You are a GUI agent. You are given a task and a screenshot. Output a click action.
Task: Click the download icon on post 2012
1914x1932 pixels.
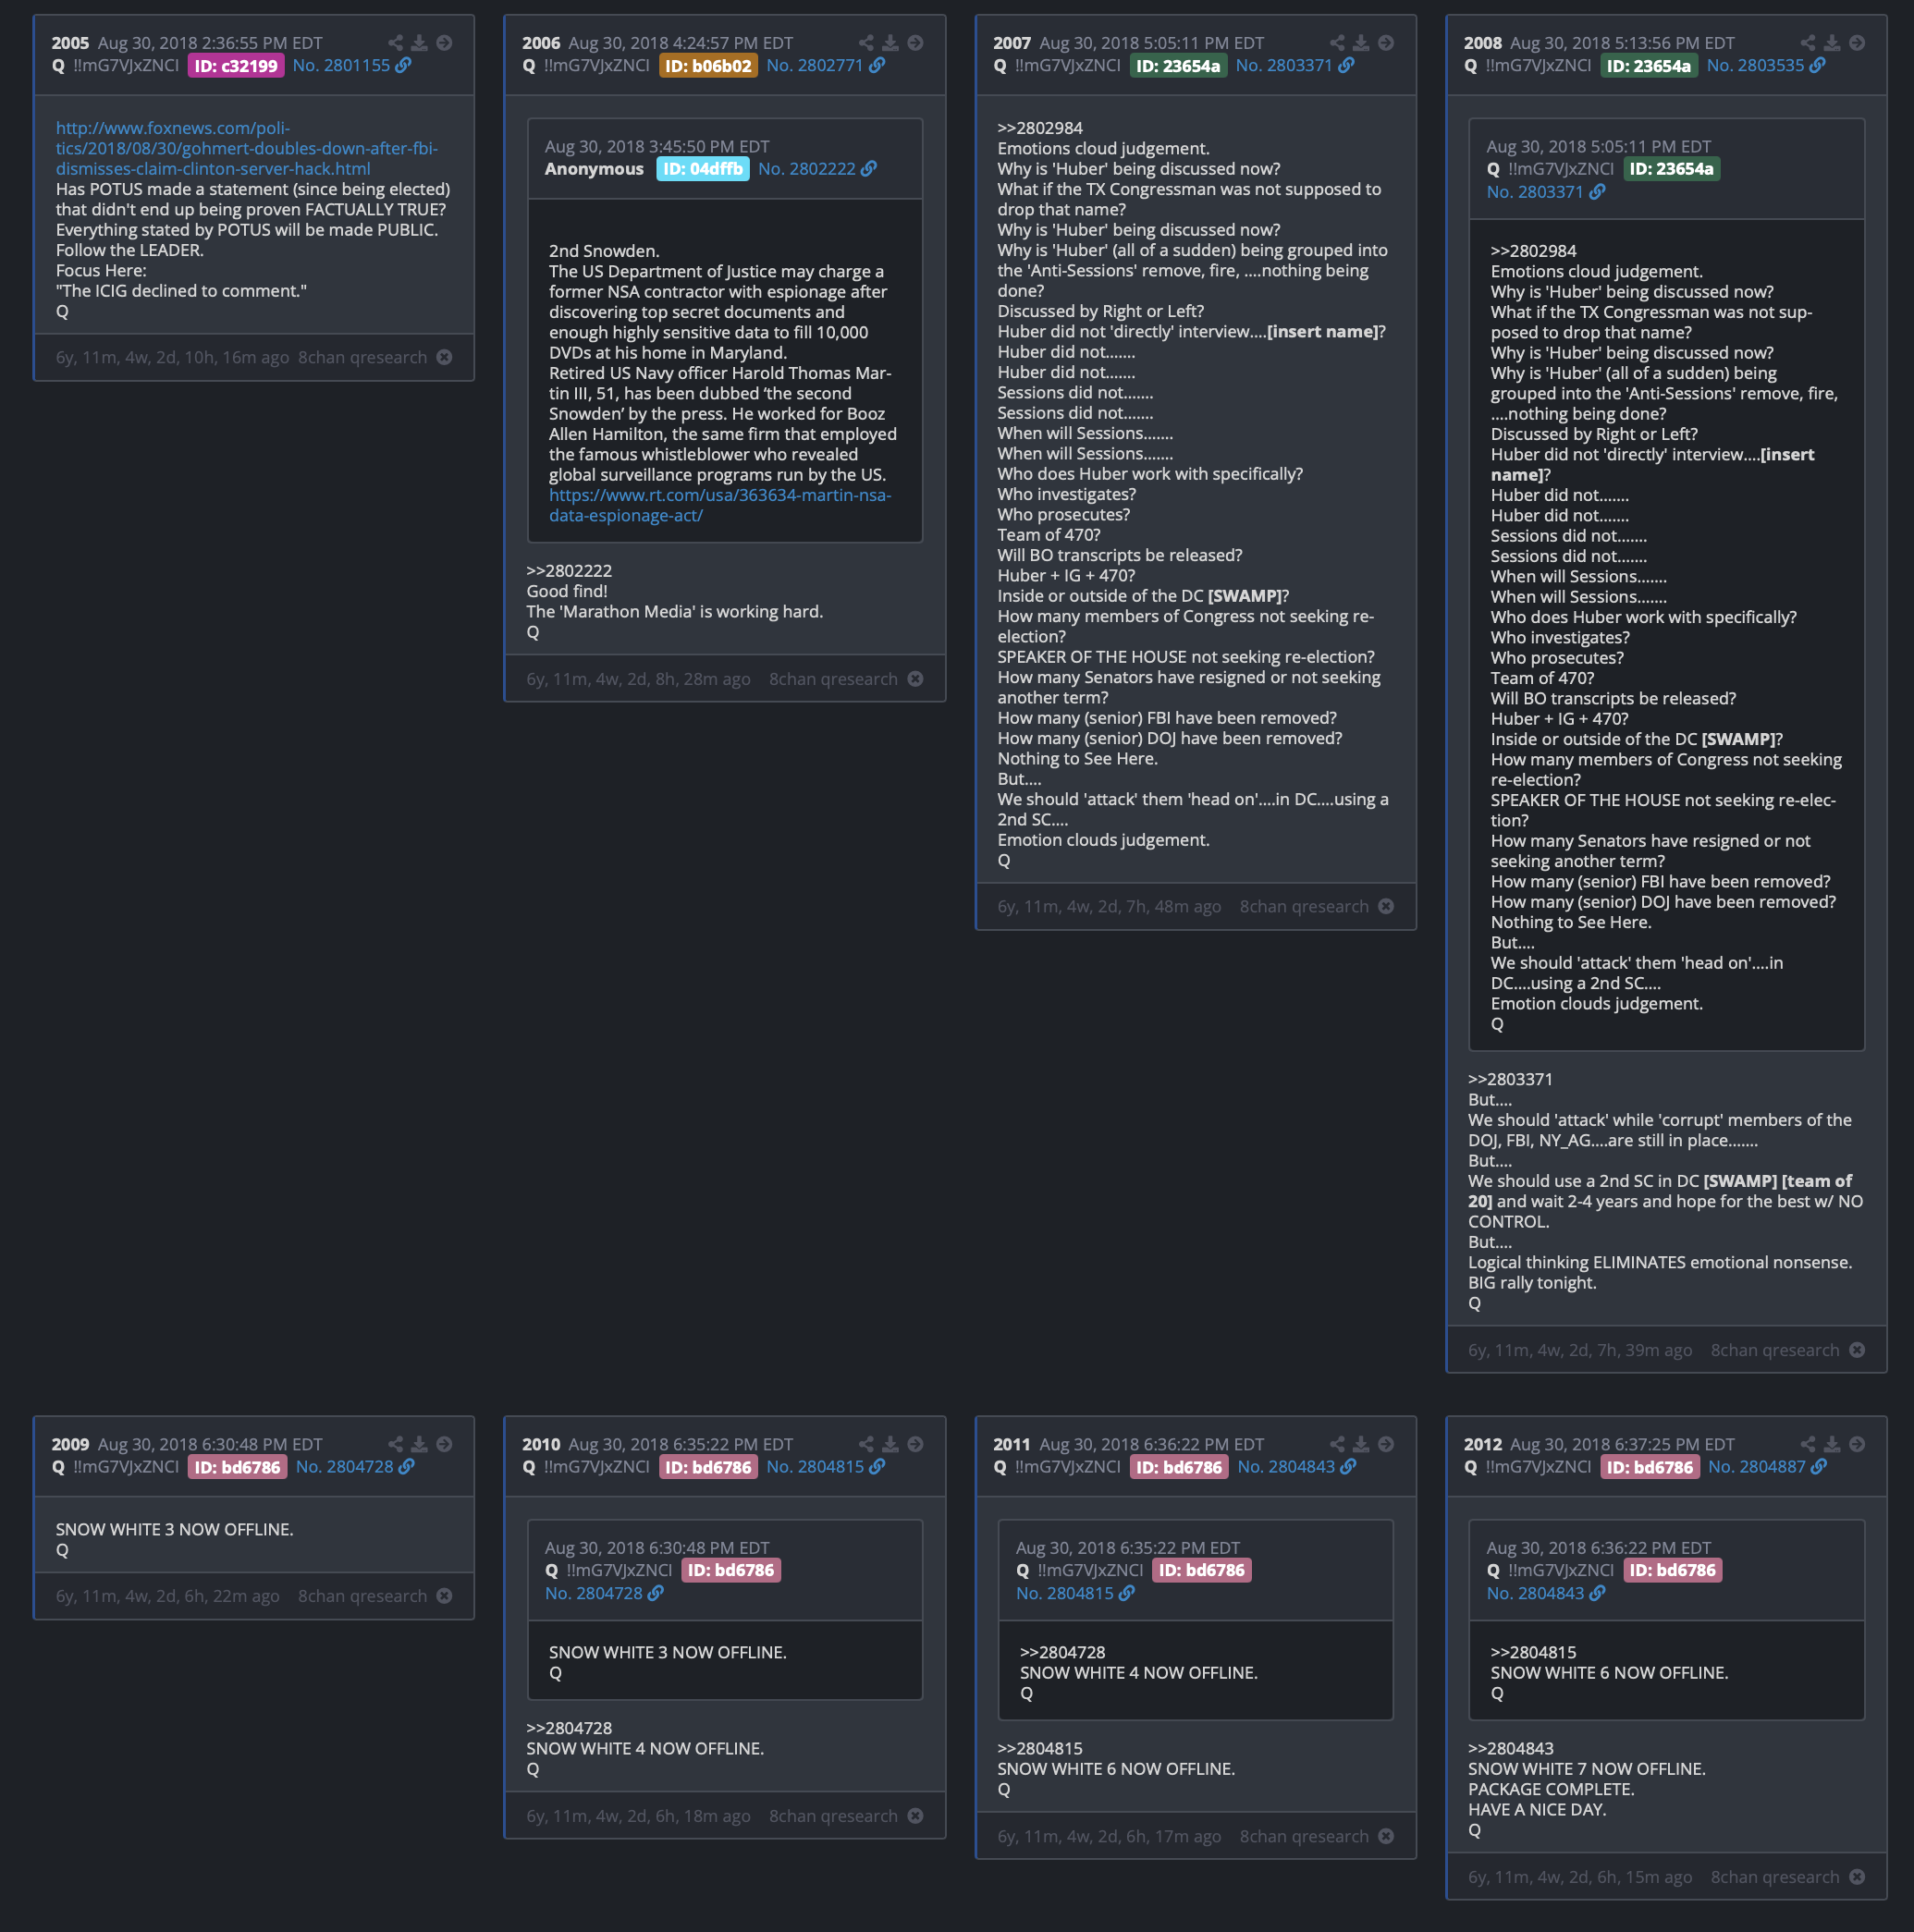tap(1832, 1444)
